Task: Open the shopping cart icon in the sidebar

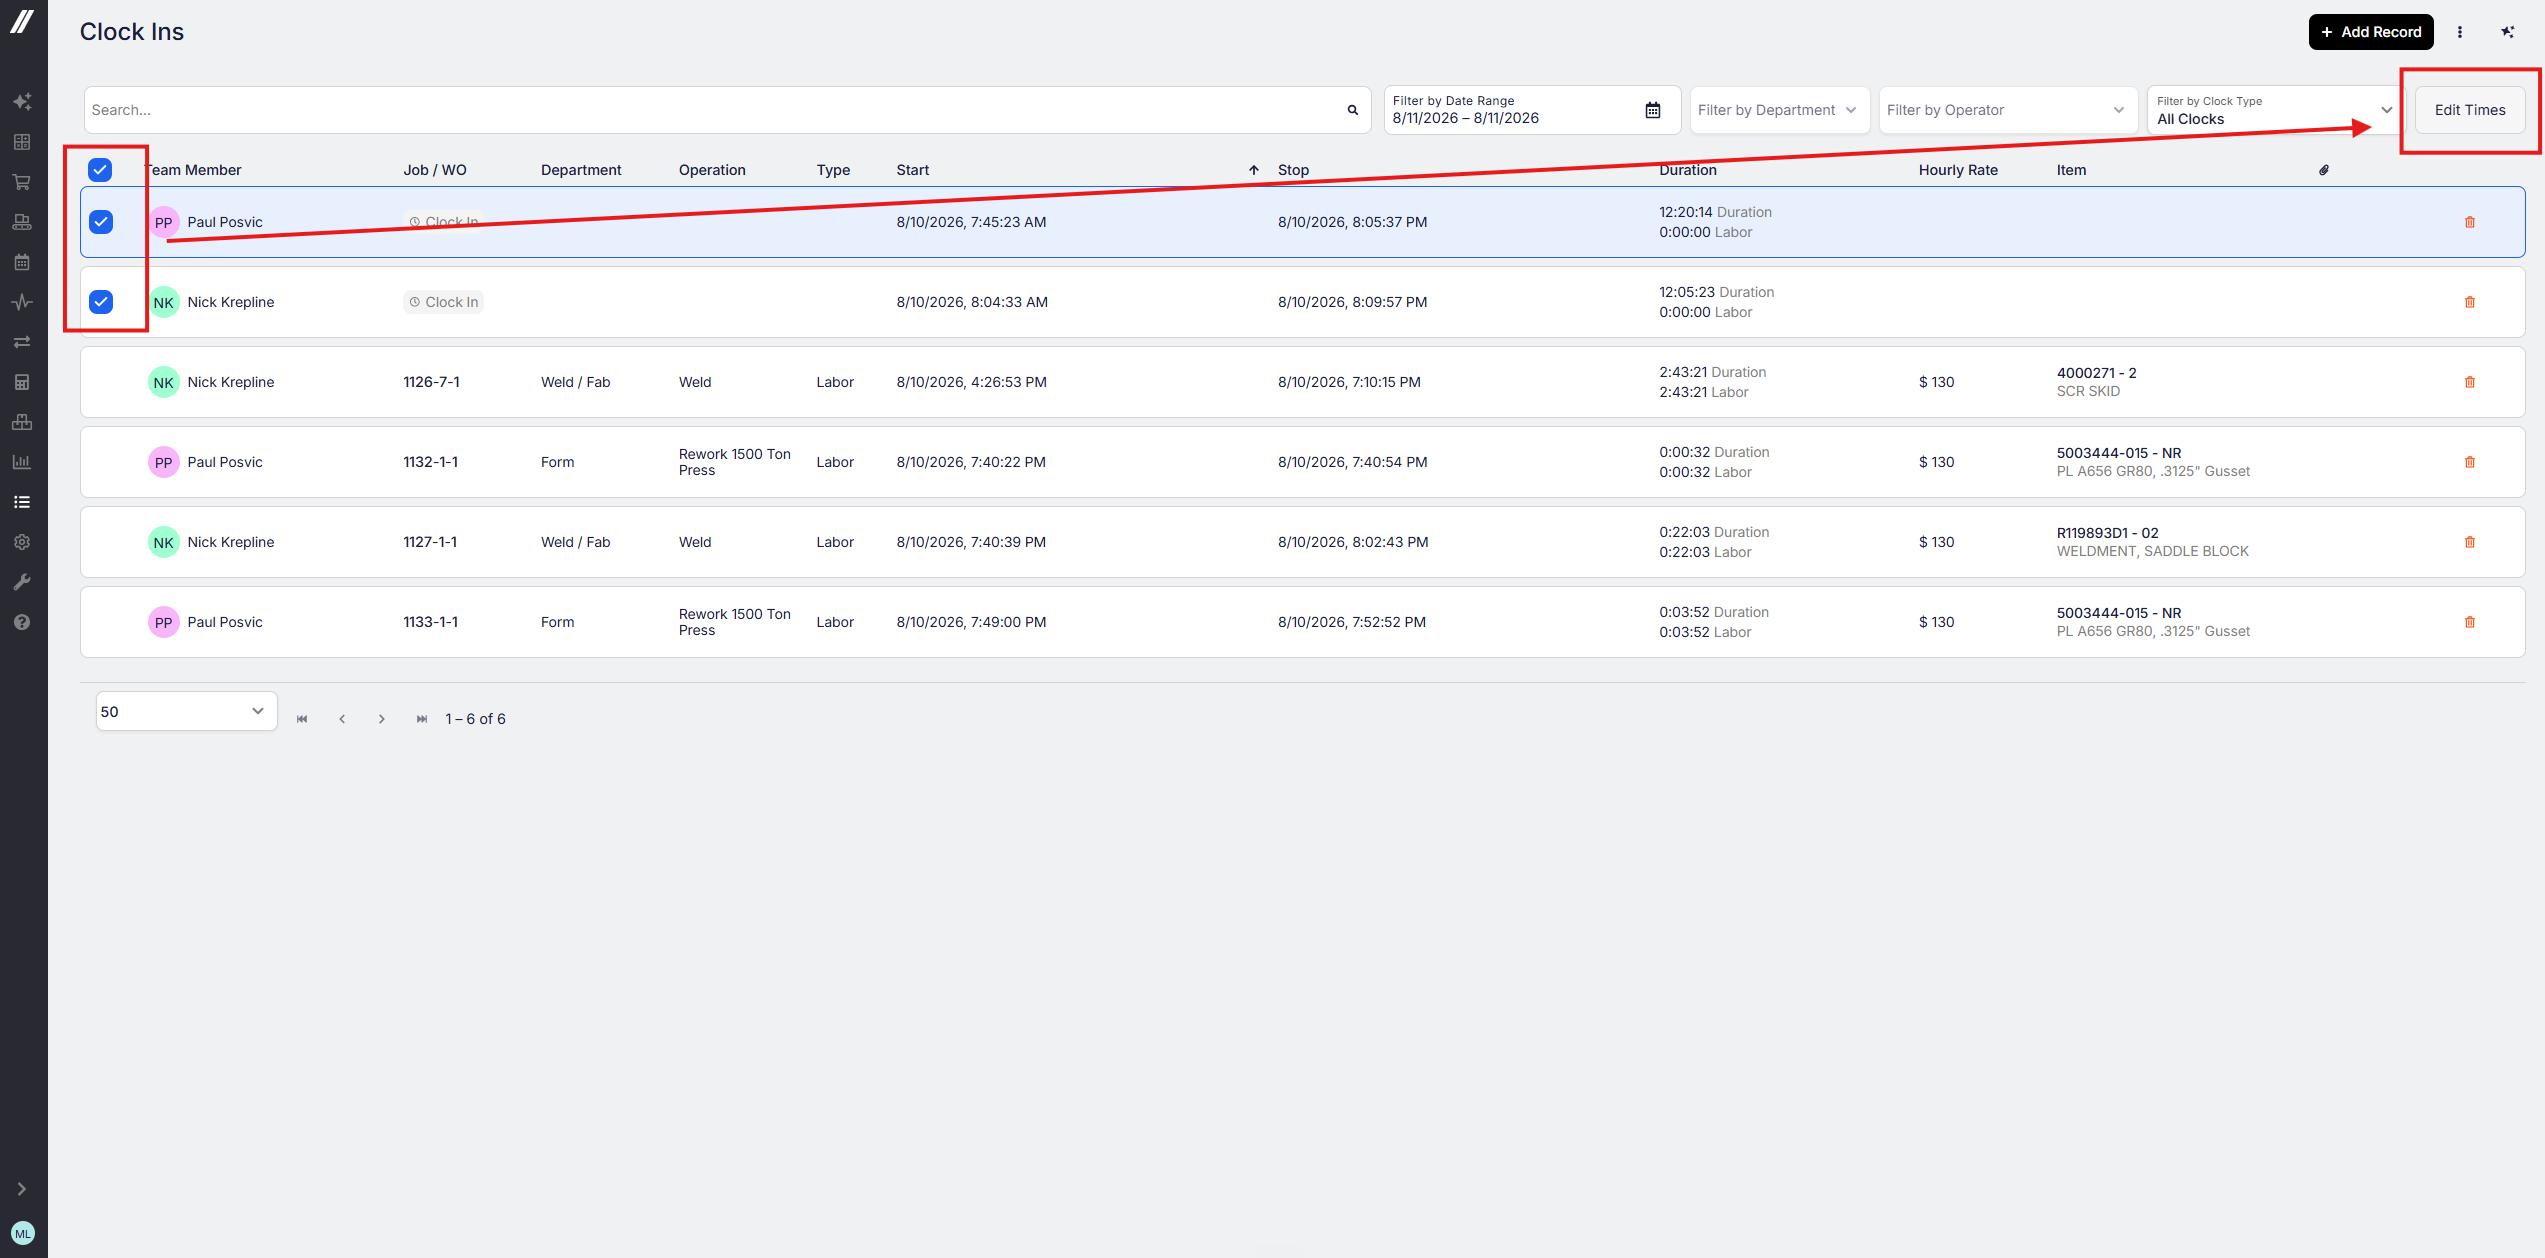Action: [22, 182]
